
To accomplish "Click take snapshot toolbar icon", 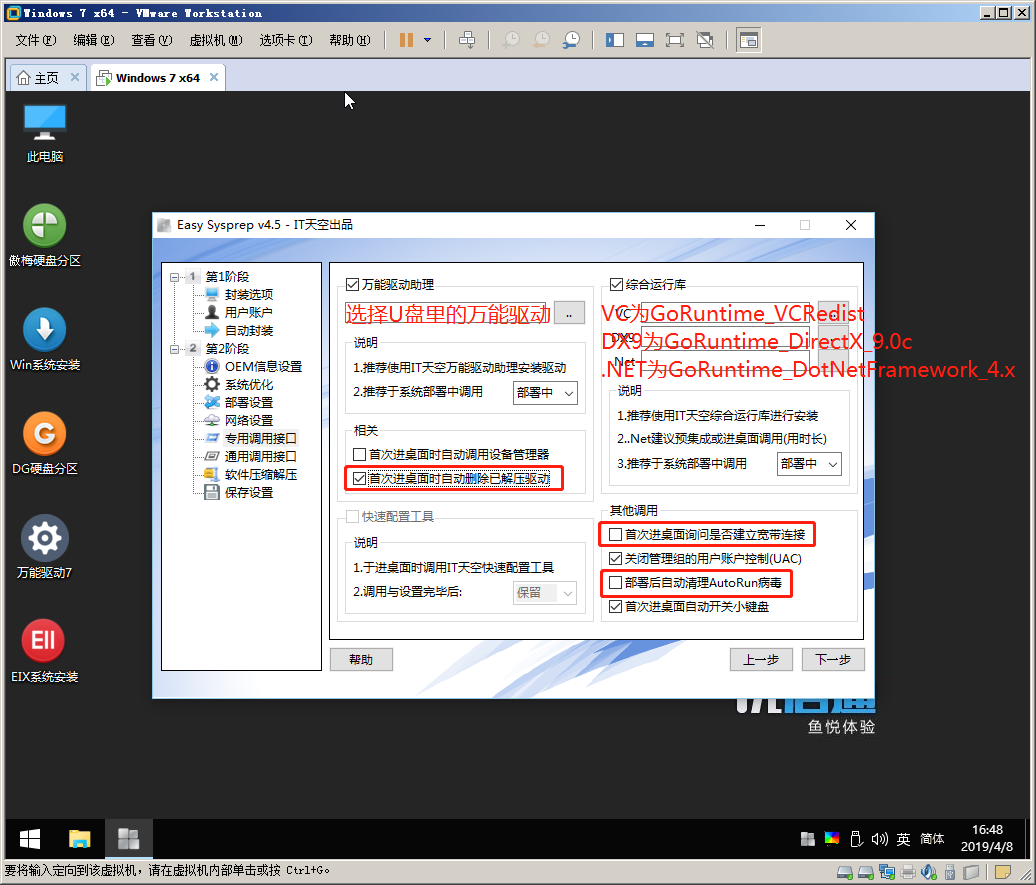I will pos(511,40).
